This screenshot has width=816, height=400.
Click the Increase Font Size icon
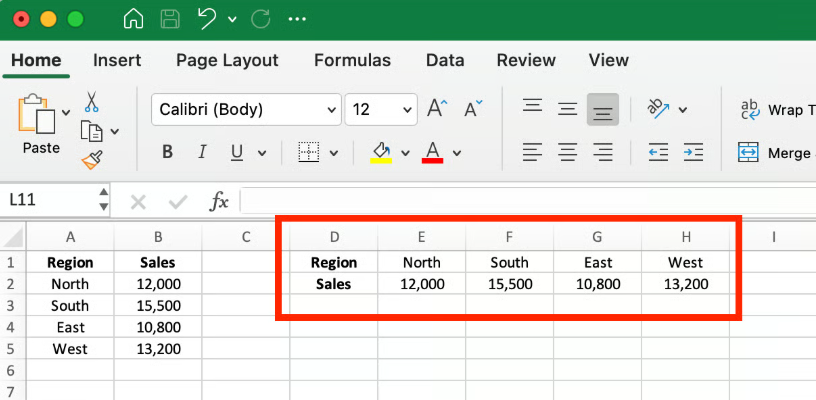point(437,109)
